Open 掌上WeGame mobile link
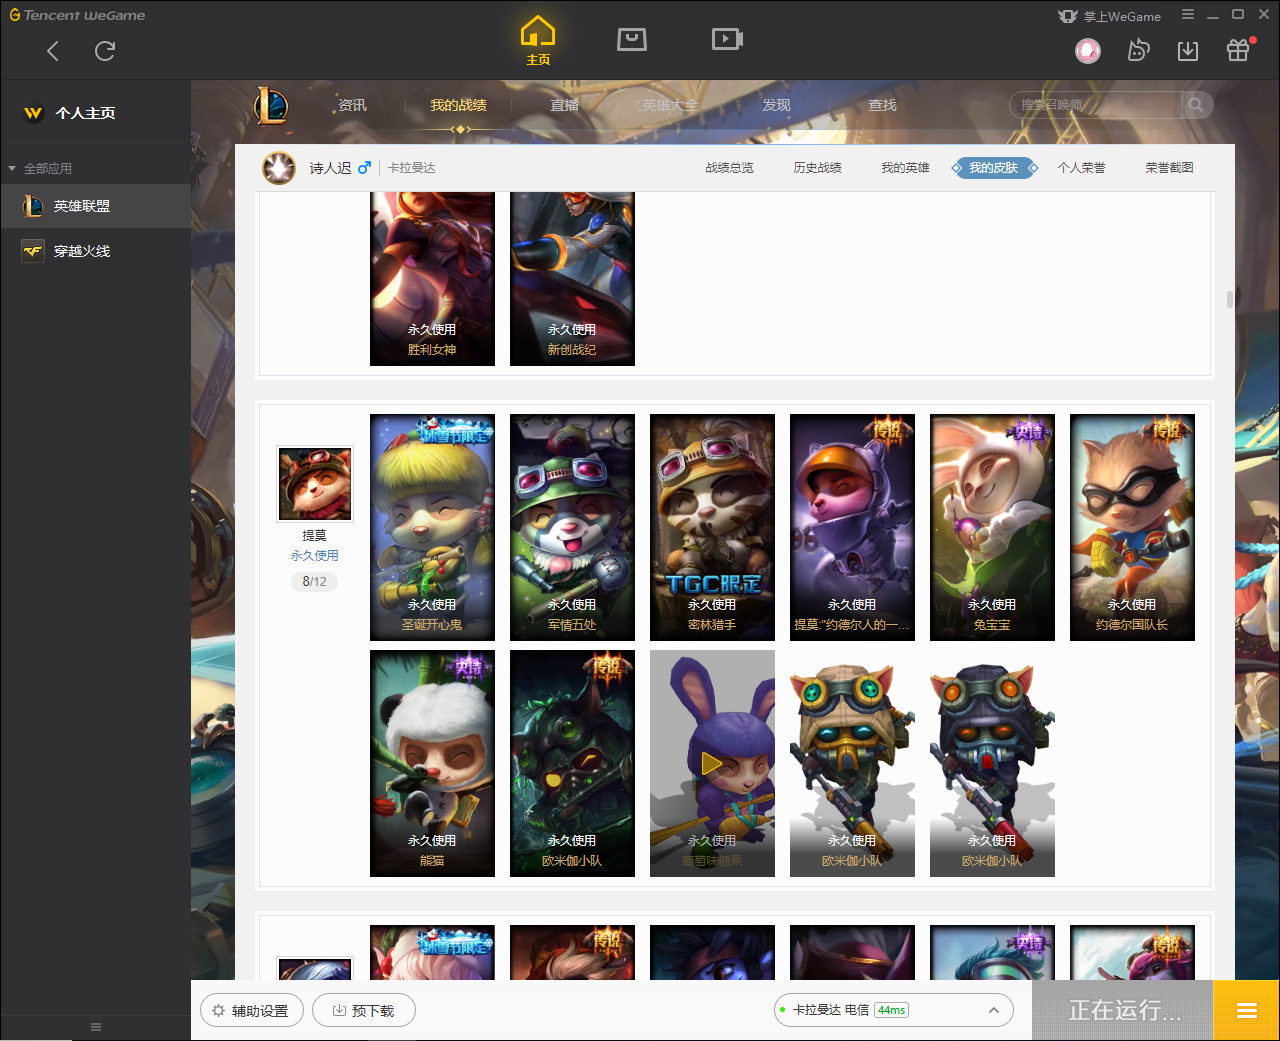This screenshot has width=1280, height=1041. (1110, 16)
